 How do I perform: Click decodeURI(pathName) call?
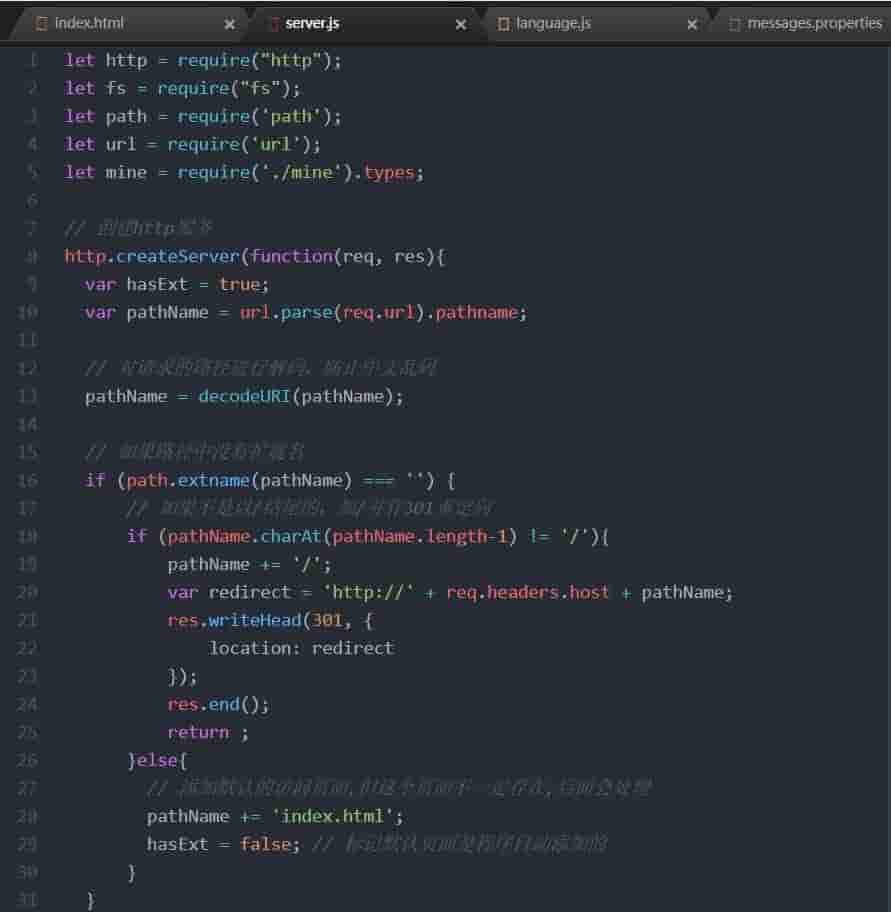tap(297, 397)
